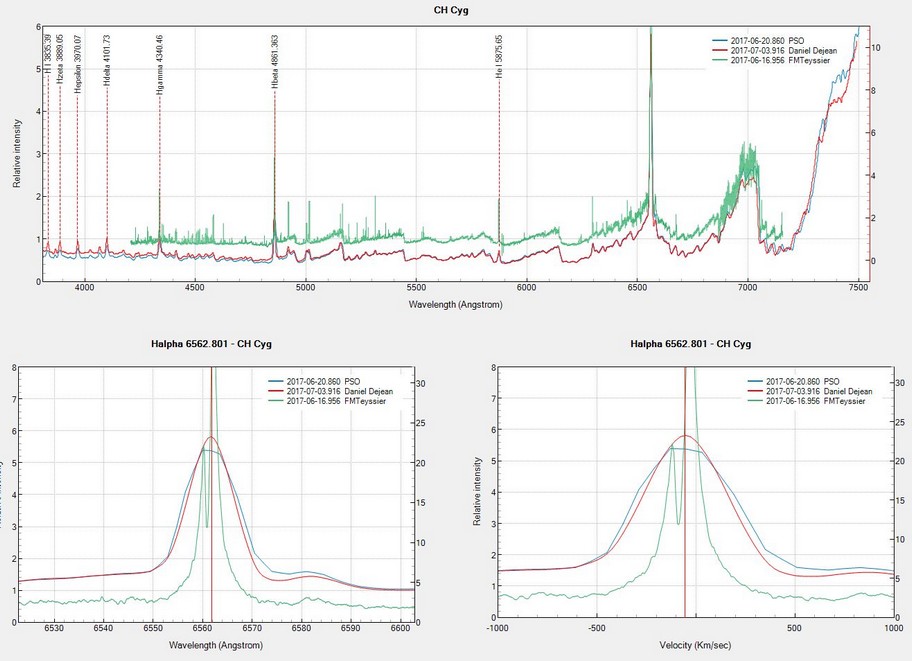Click the '6560' tick on the bottom-left wavelength axis

pos(202,628)
